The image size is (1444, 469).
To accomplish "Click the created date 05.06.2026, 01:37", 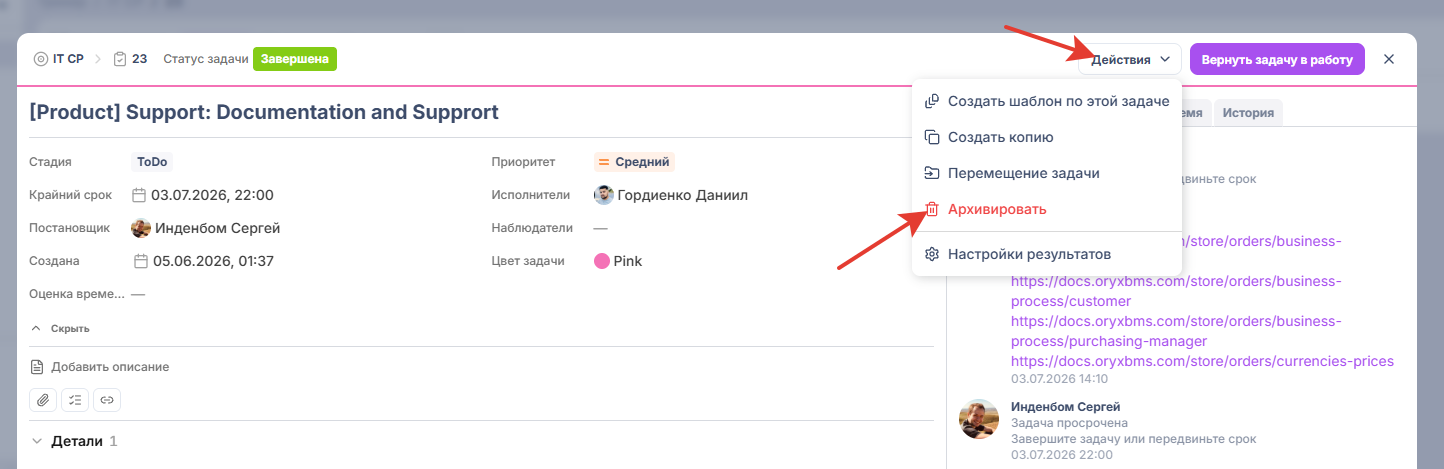I will [x=213, y=261].
